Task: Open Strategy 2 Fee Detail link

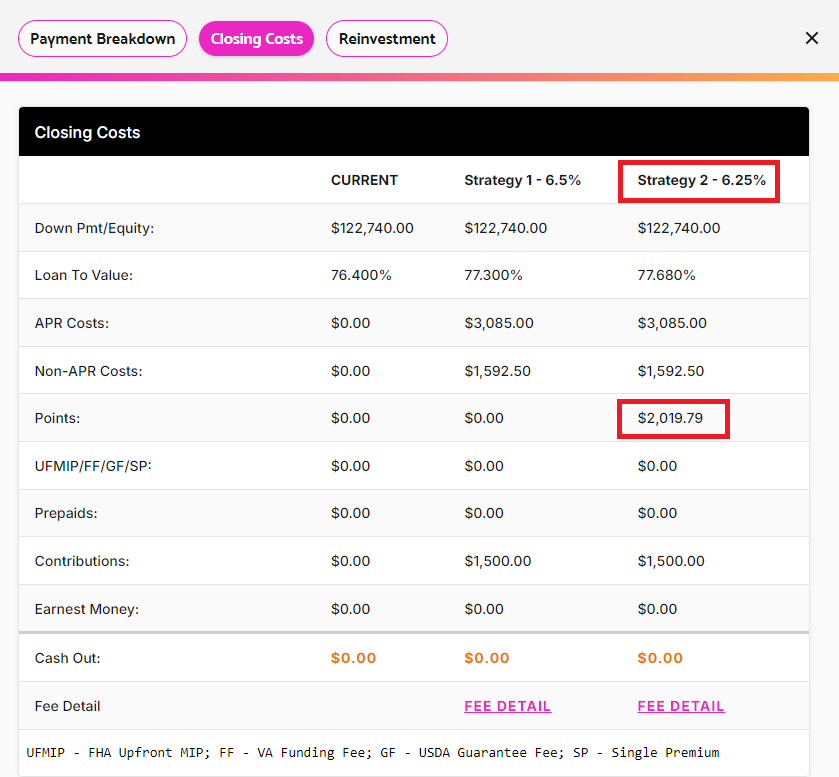Action: [681, 706]
